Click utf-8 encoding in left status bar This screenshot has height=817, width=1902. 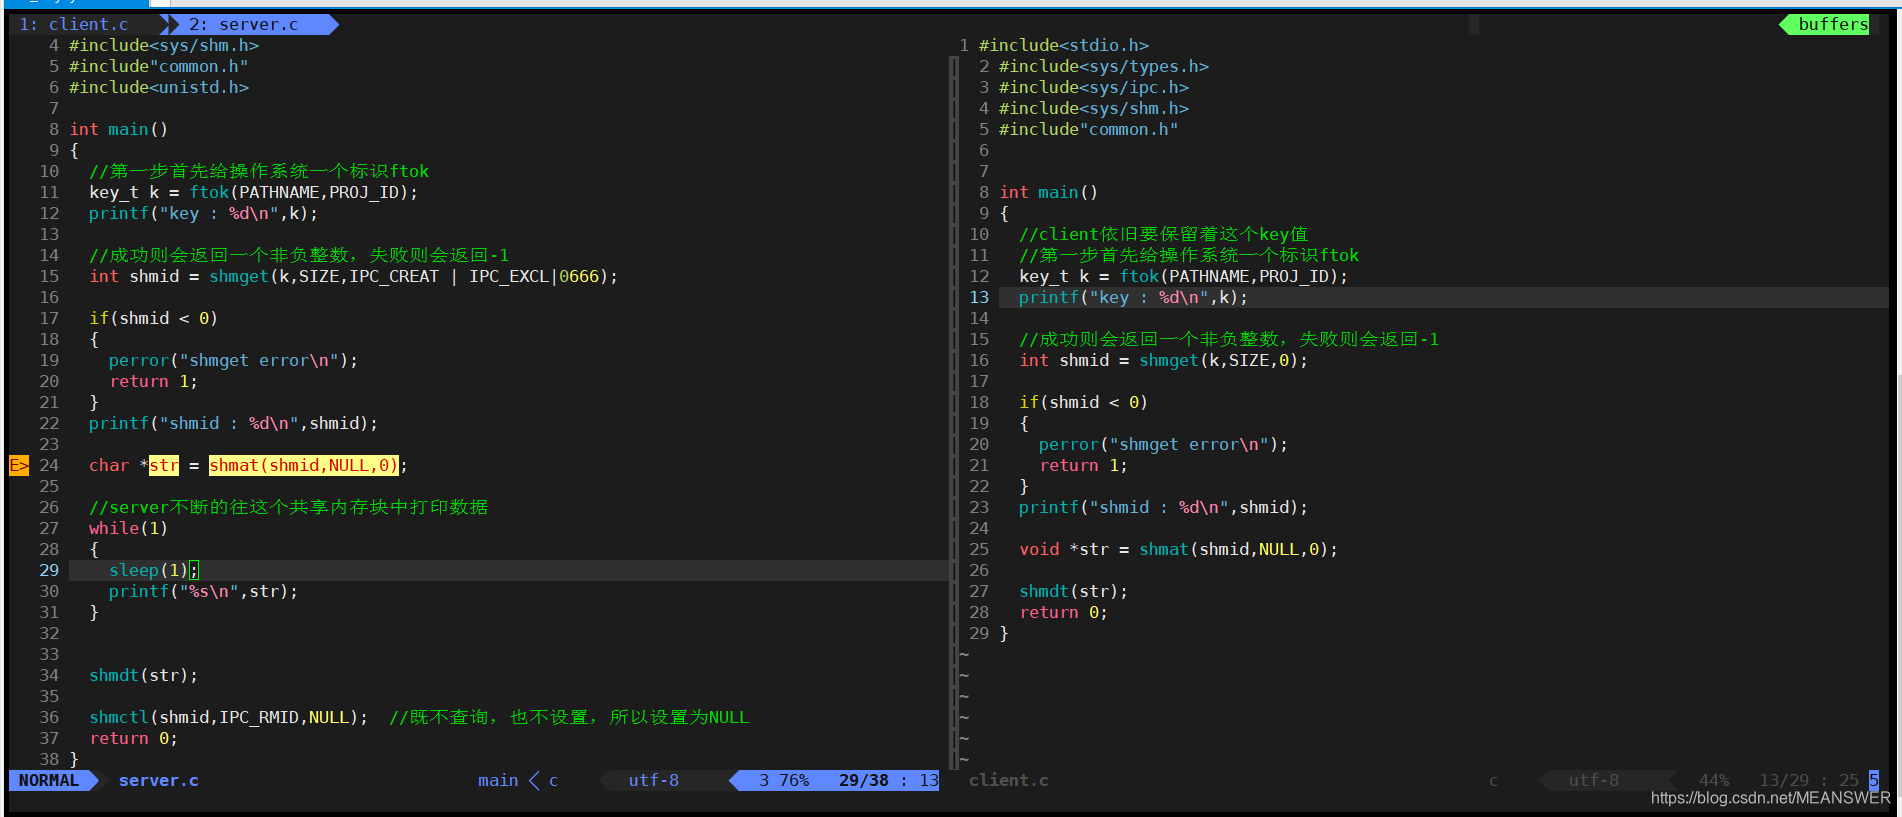(653, 780)
